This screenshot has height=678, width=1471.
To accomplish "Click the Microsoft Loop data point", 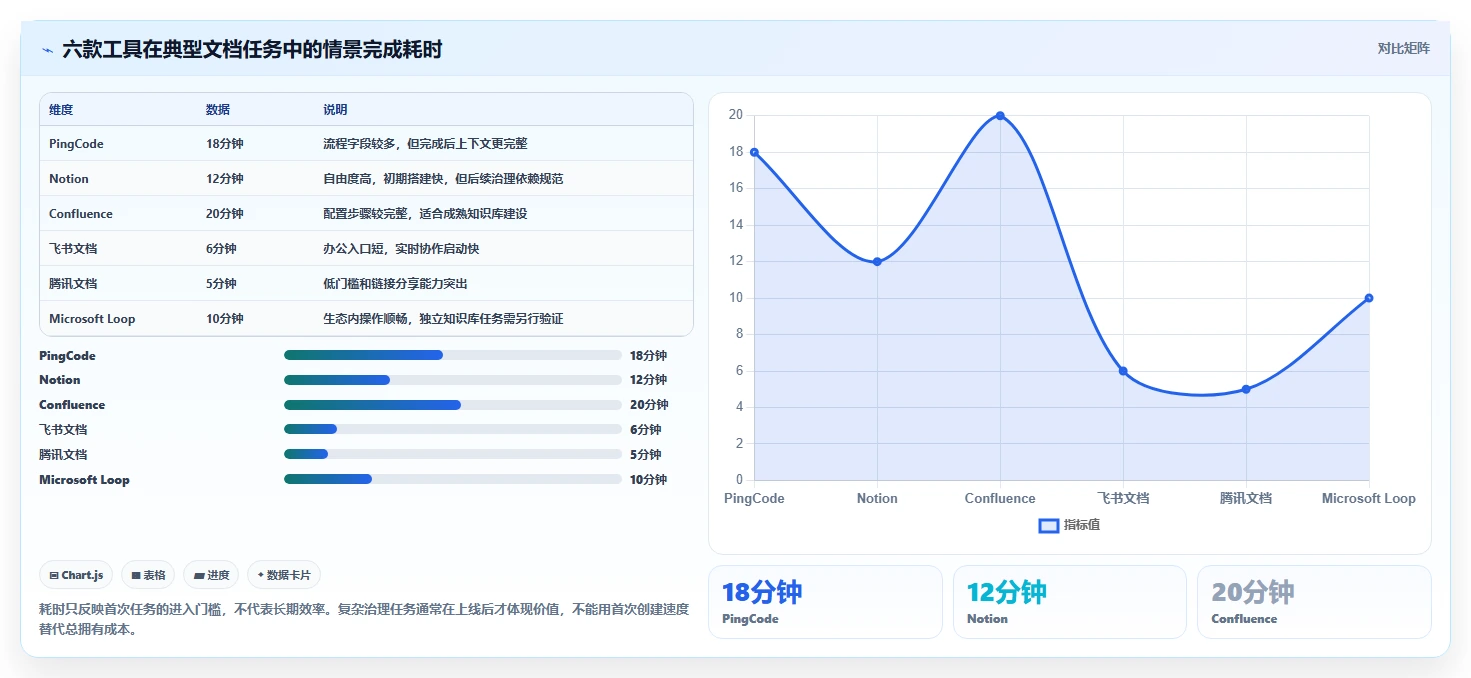I will 1369,298.
